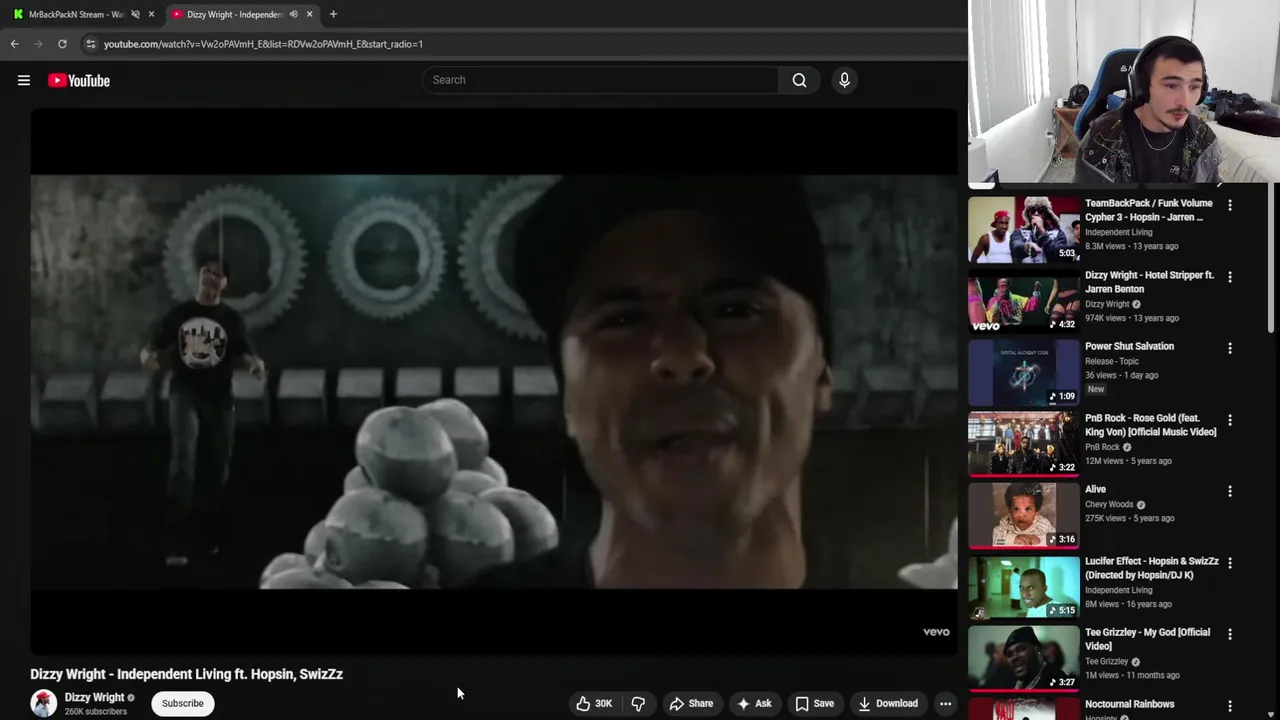This screenshot has height=720, width=1280.
Task: Click title Tee Grizzley - My God
Action: point(1147,639)
